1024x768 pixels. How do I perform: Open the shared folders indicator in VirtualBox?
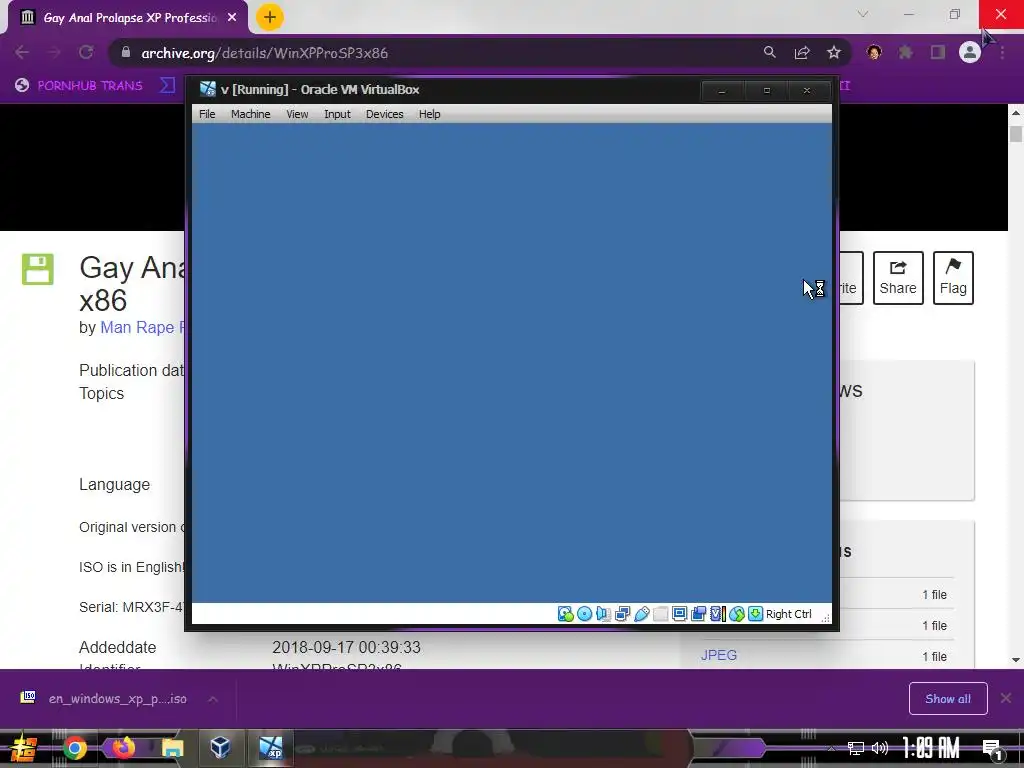pyautogui.click(x=660, y=614)
